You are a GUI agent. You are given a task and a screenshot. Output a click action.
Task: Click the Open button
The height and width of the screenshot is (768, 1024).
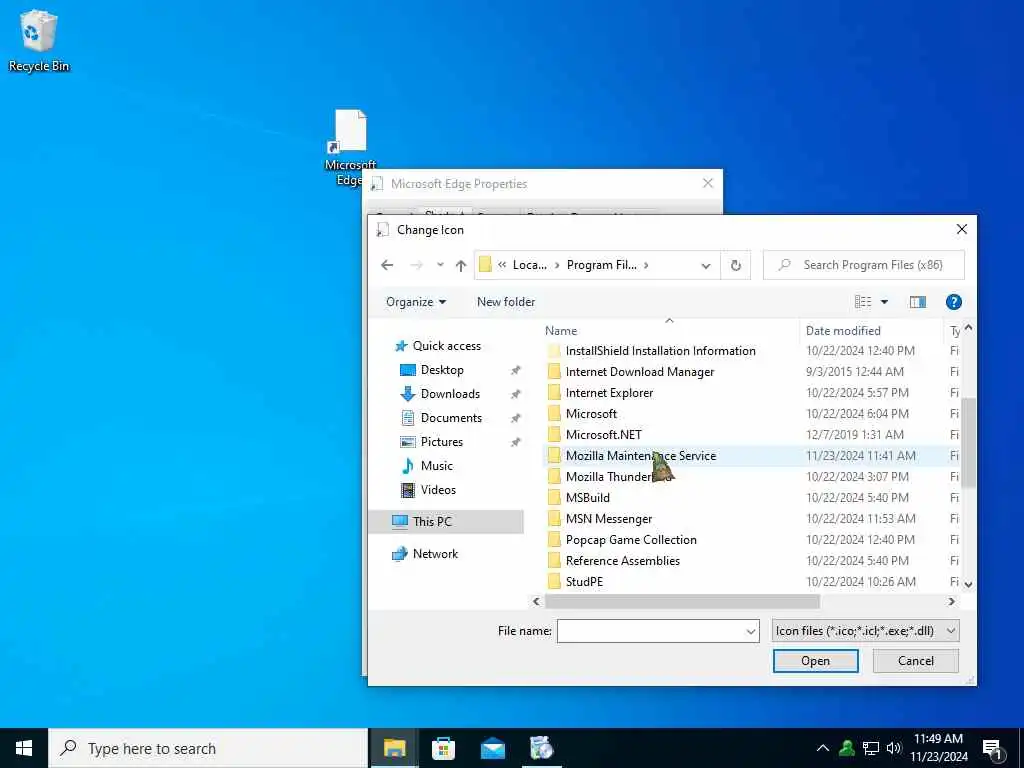coord(815,661)
